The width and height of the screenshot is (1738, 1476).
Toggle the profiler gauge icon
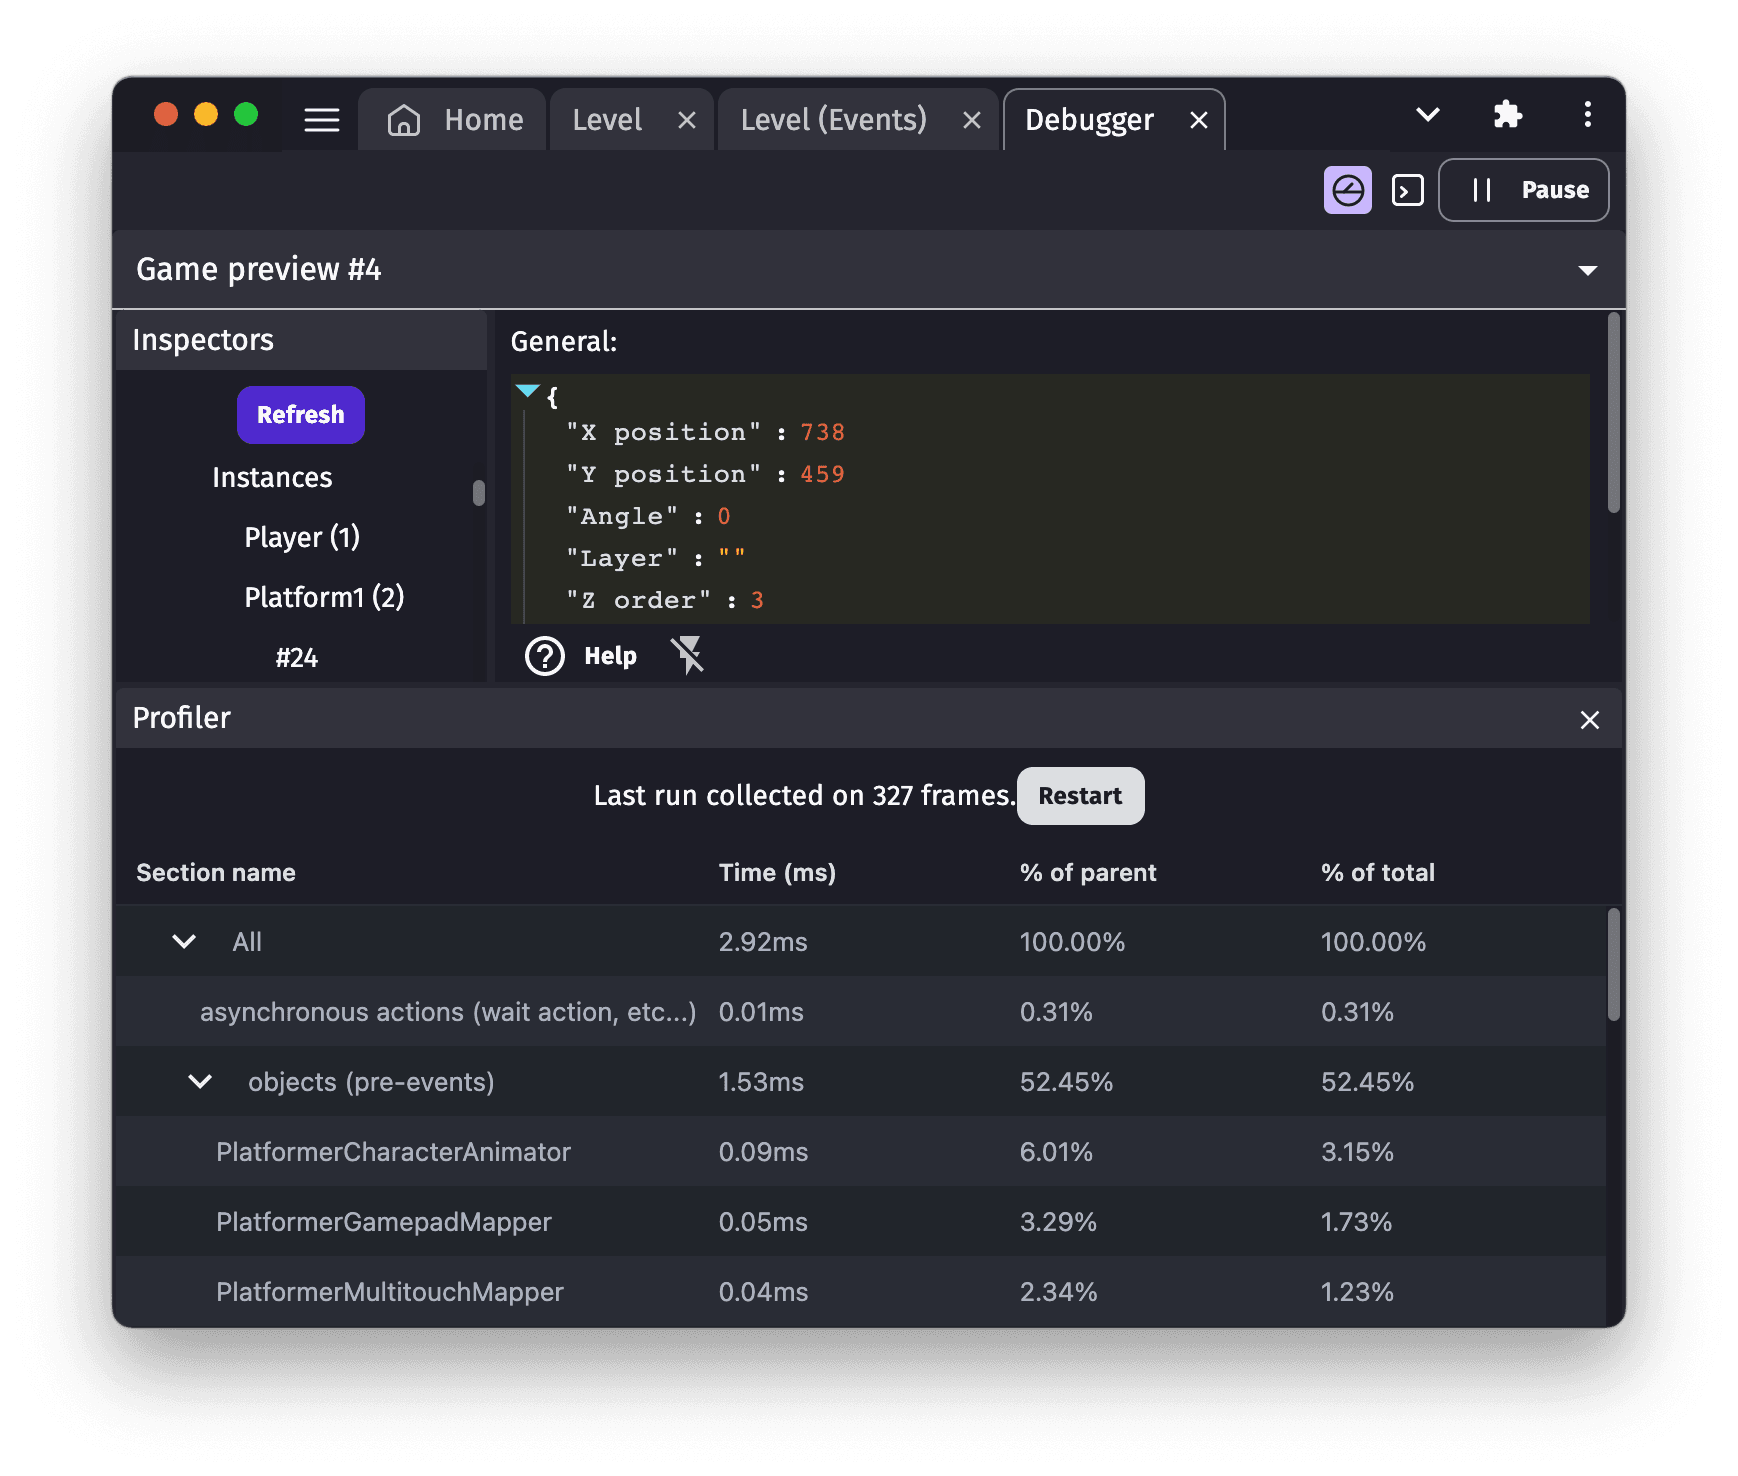(x=1347, y=190)
